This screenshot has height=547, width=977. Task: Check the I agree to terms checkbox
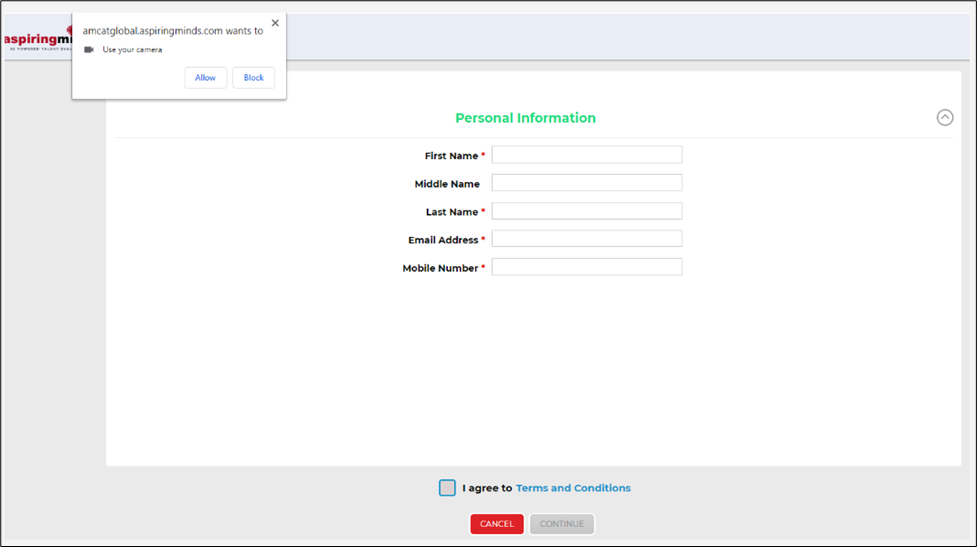tap(447, 488)
